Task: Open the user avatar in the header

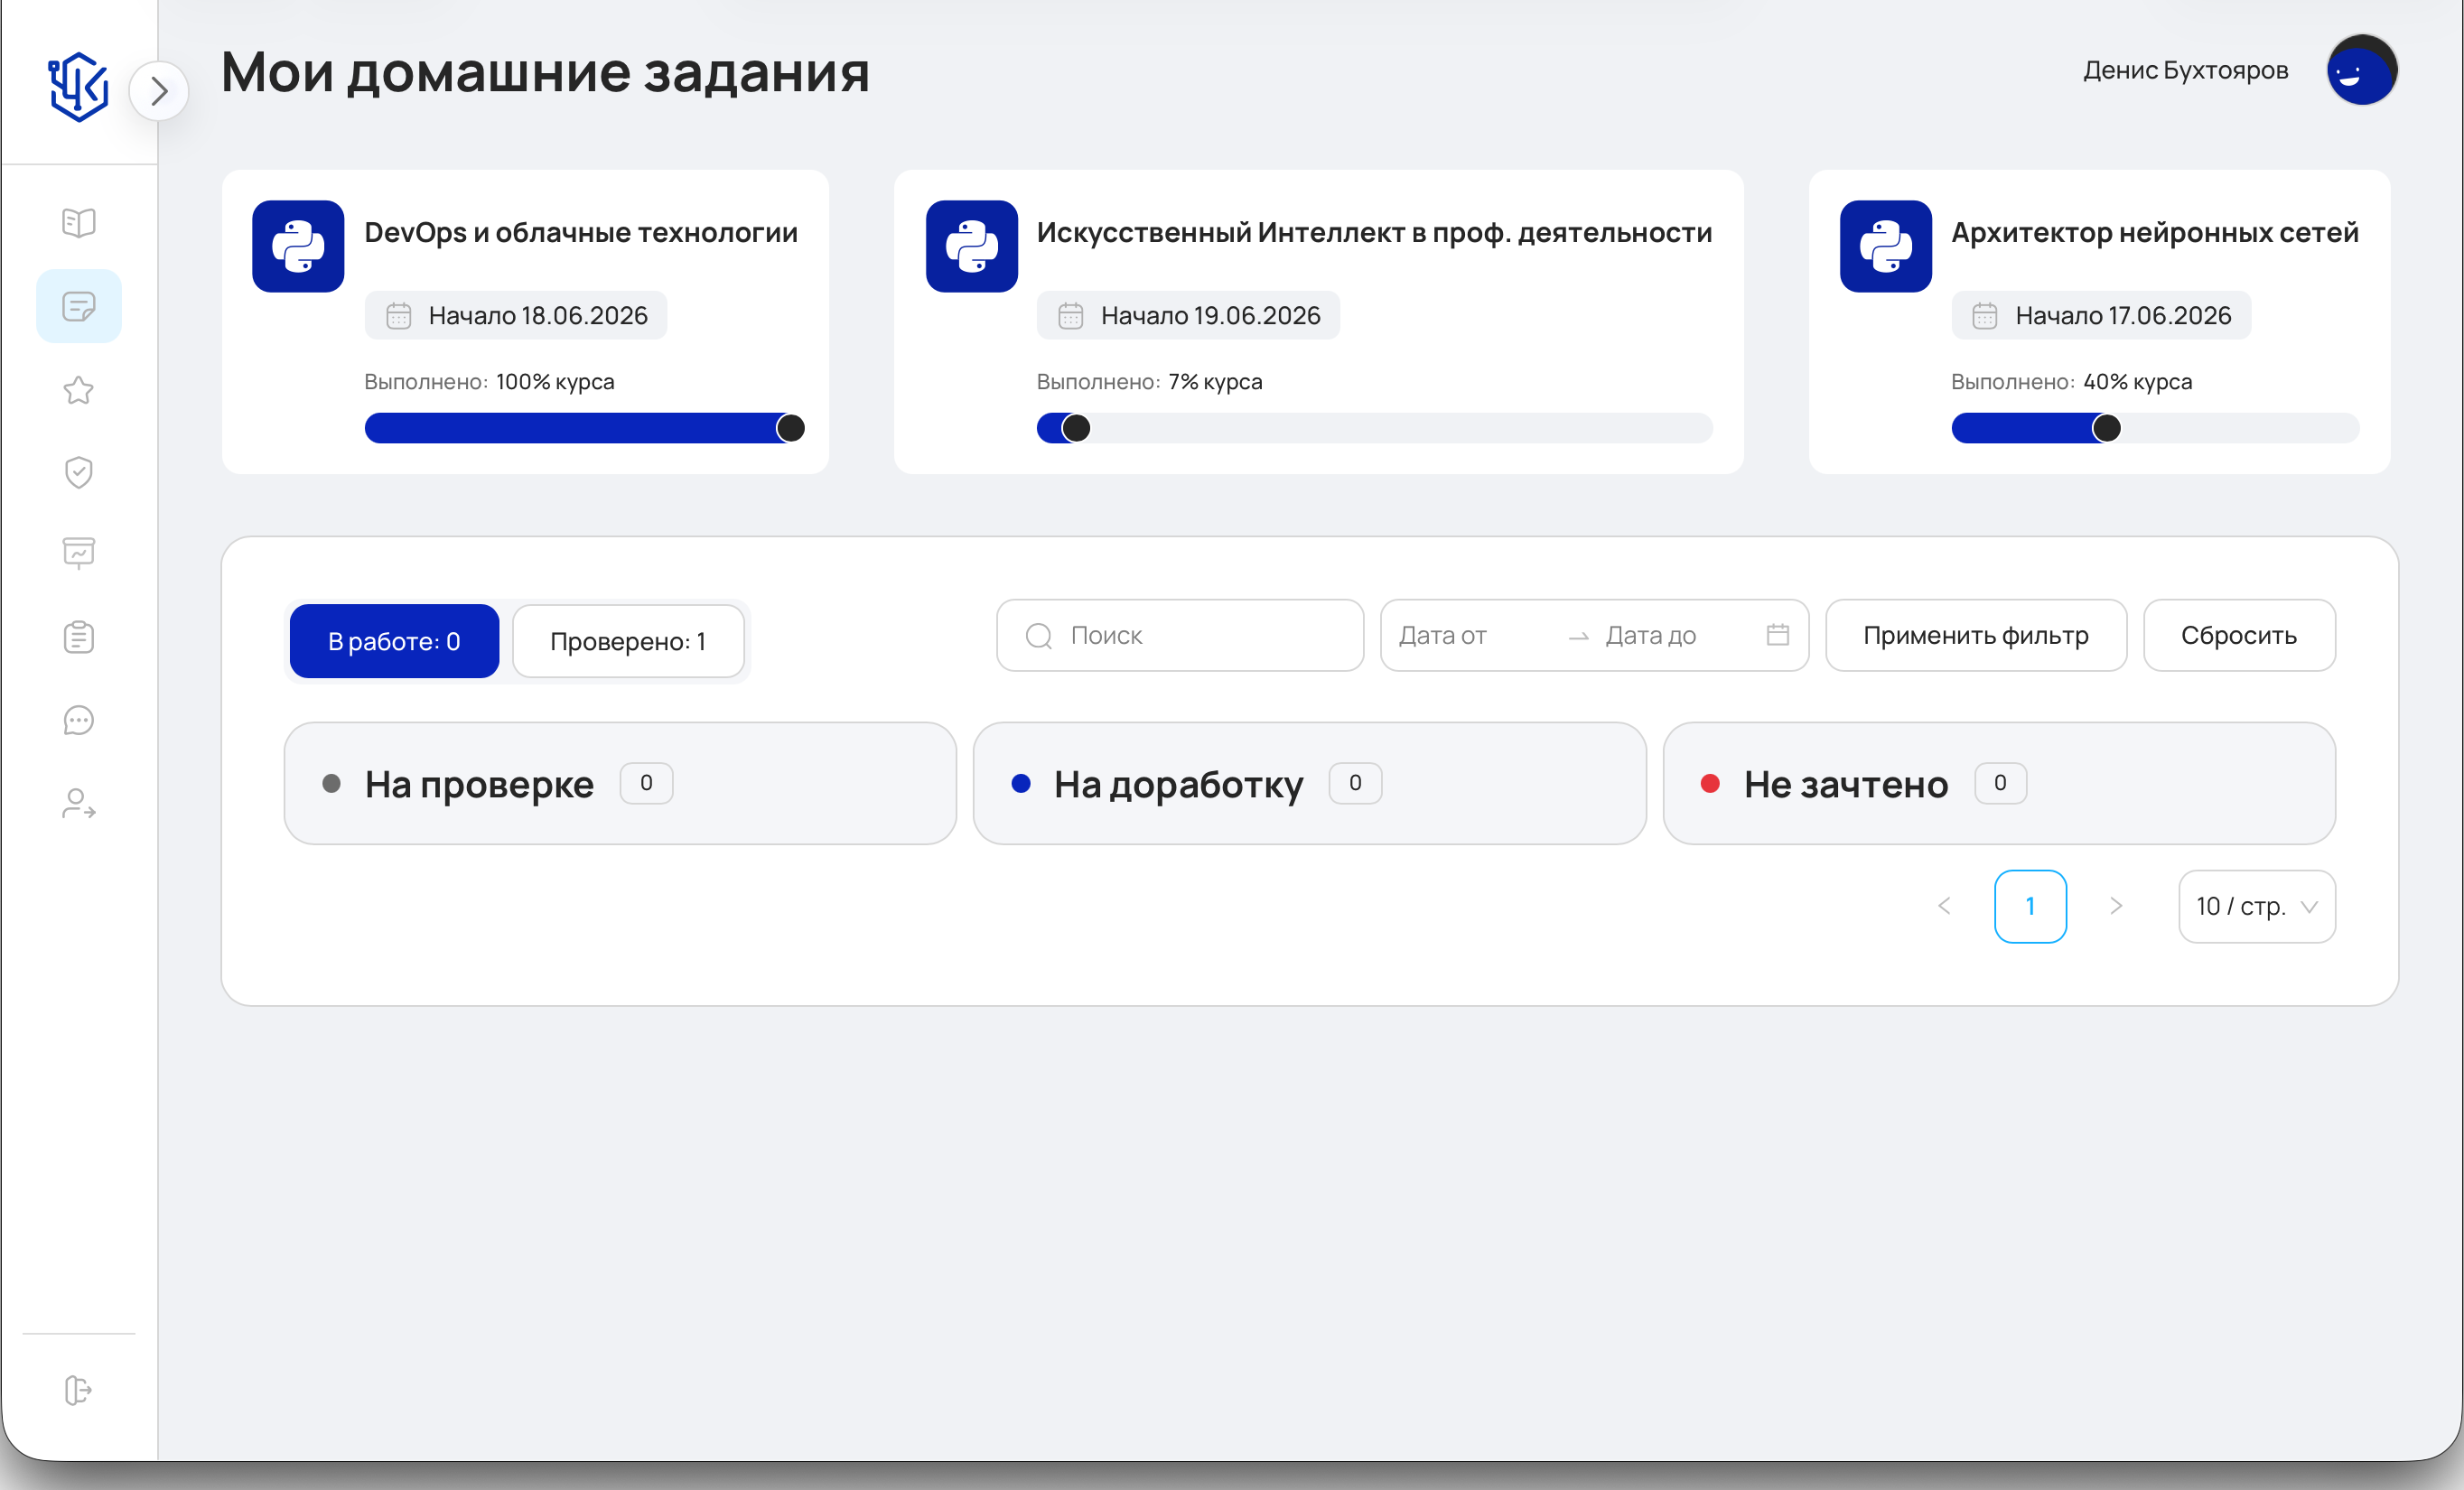Action: click(x=2362, y=70)
